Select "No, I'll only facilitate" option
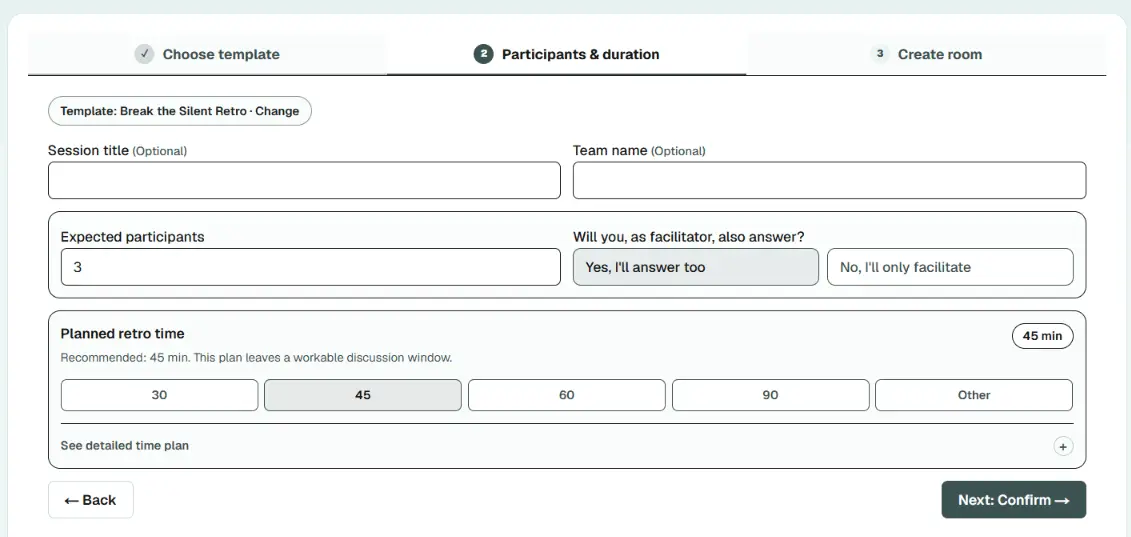The height and width of the screenshot is (537, 1131). pyautogui.click(x=950, y=267)
